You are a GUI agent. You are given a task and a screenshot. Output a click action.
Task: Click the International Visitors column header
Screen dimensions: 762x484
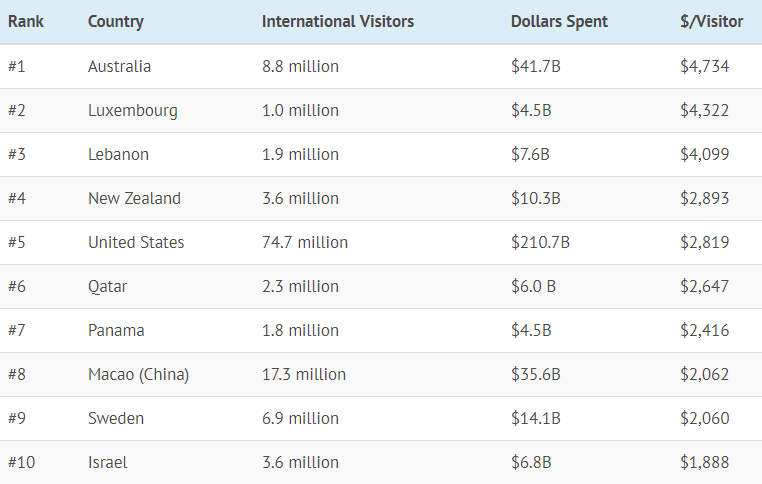point(338,21)
